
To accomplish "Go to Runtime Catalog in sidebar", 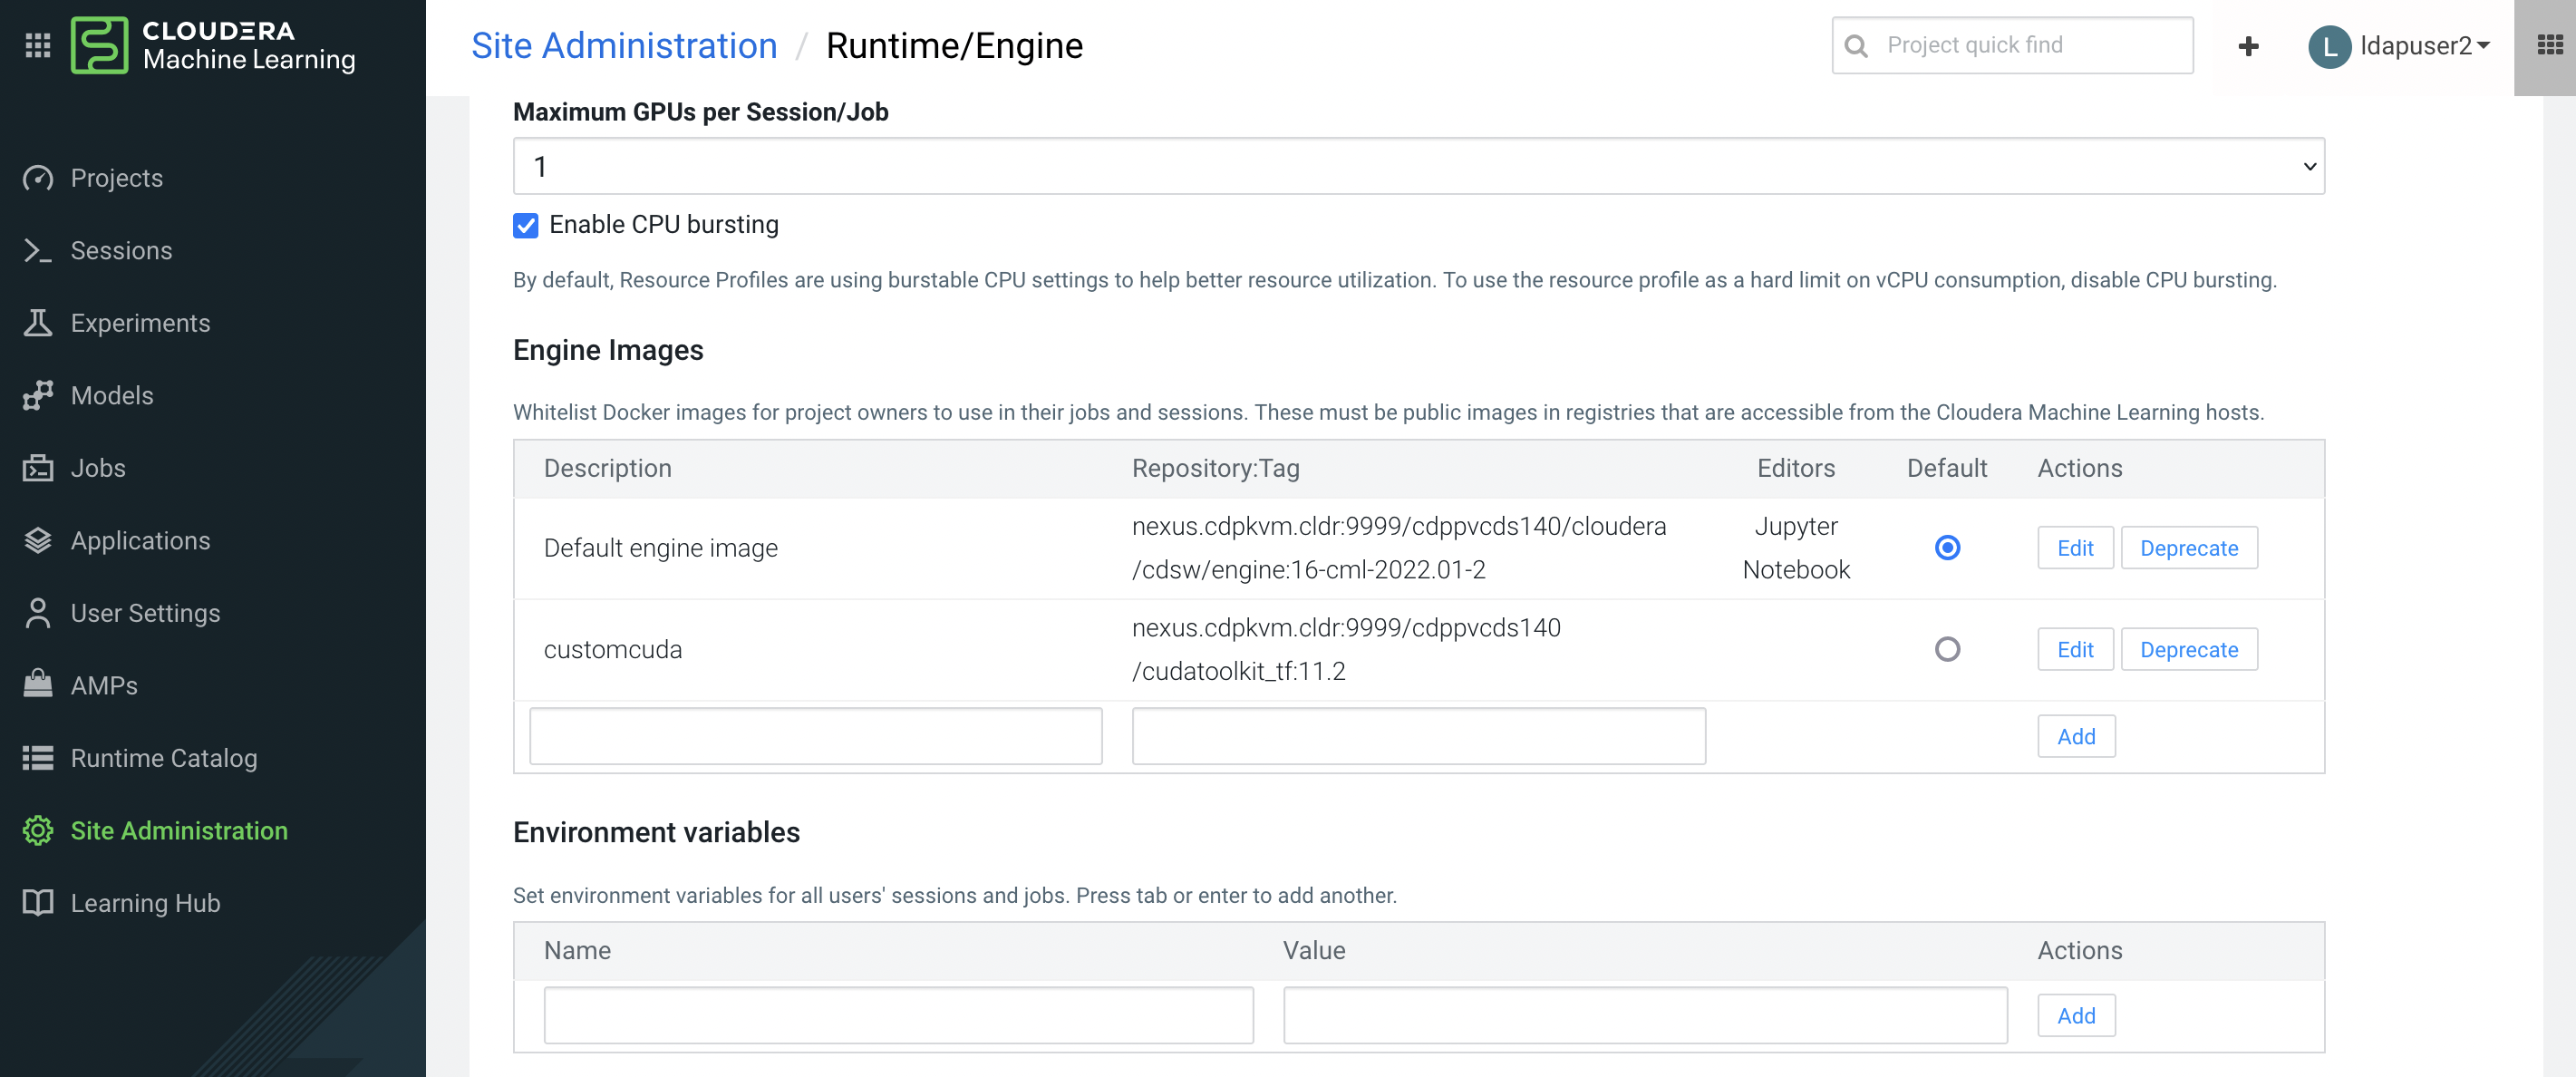I will tap(163, 758).
